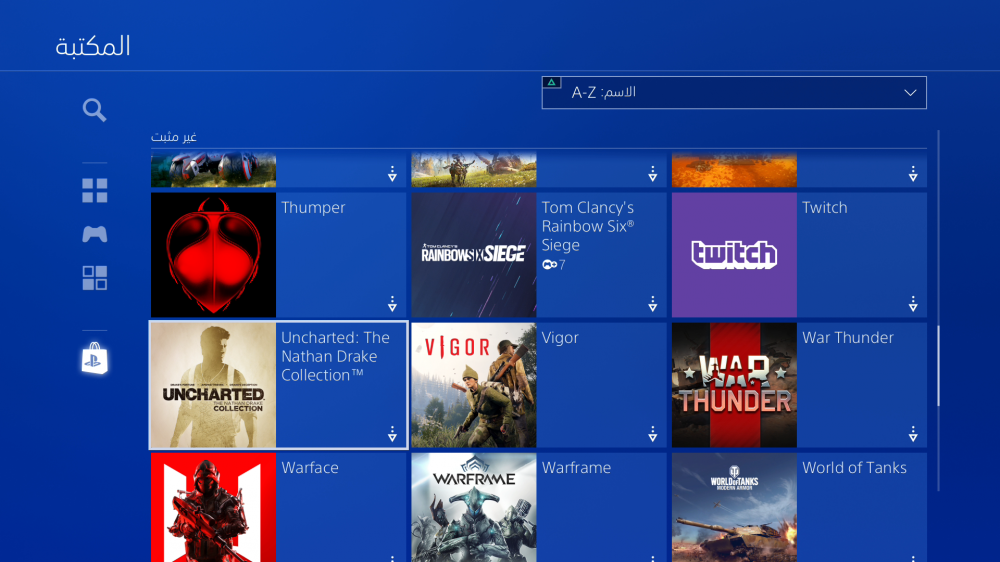Open Uncharted: The Nathan Drake Collection cover
The image size is (1000, 562).
coord(213,385)
